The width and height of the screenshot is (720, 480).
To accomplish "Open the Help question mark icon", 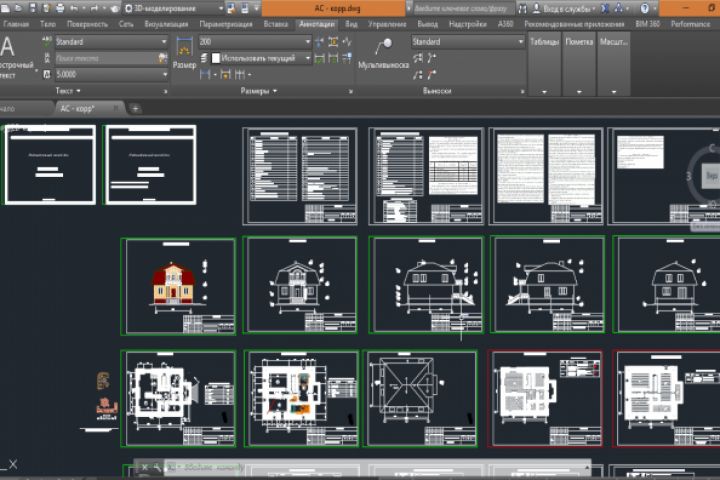I will [x=645, y=8].
